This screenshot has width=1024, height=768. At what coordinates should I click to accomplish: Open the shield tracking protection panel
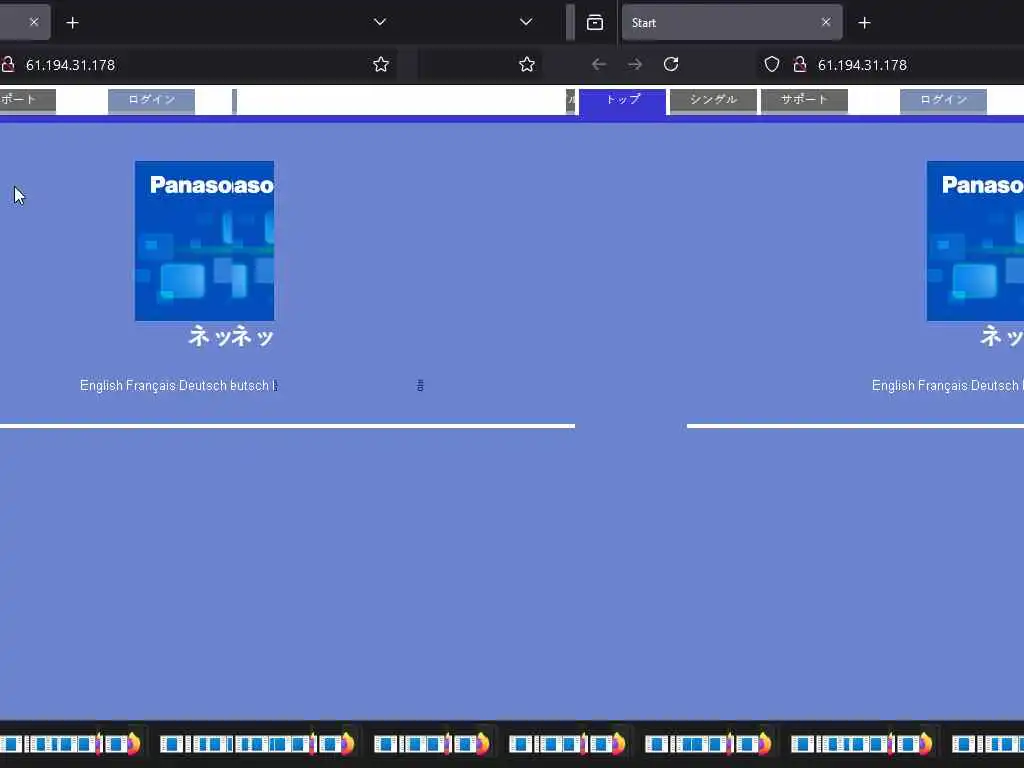772,65
